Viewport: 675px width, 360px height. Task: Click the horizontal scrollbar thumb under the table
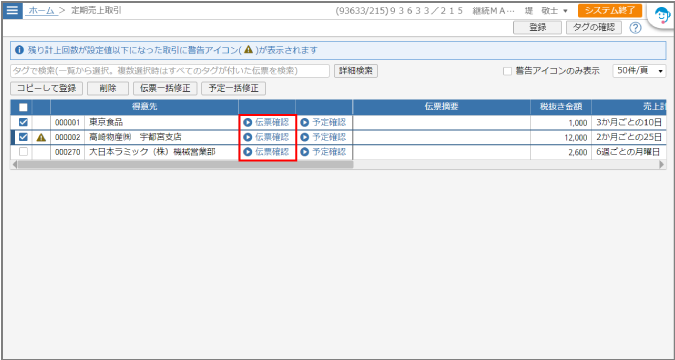[185, 164]
